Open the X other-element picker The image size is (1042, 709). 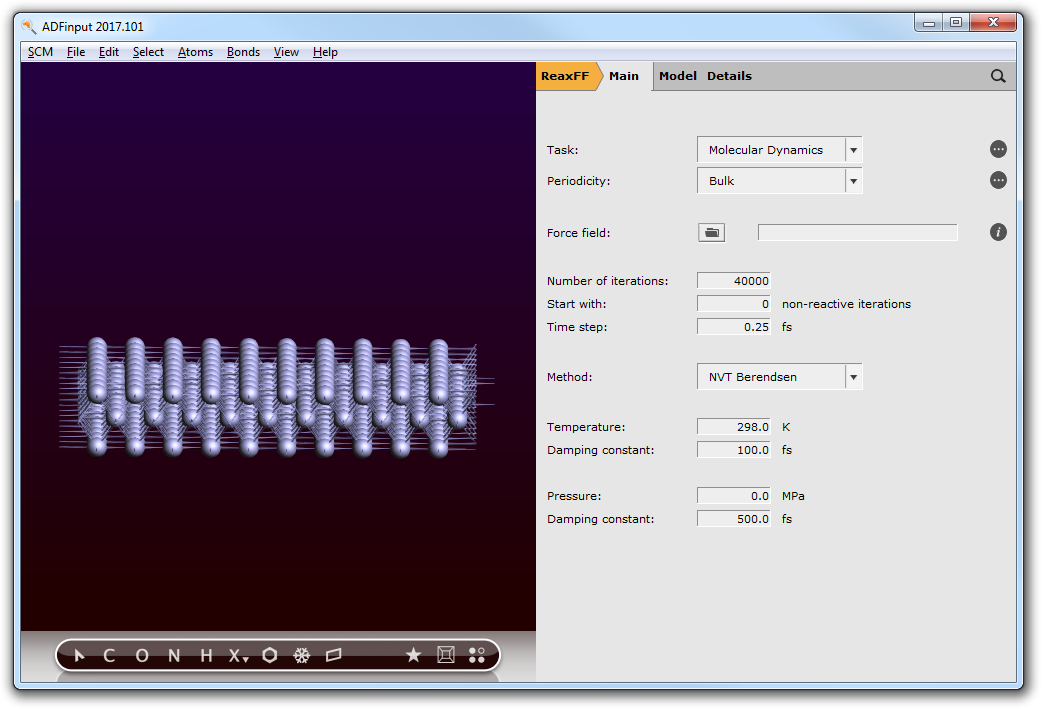coord(238,656)
